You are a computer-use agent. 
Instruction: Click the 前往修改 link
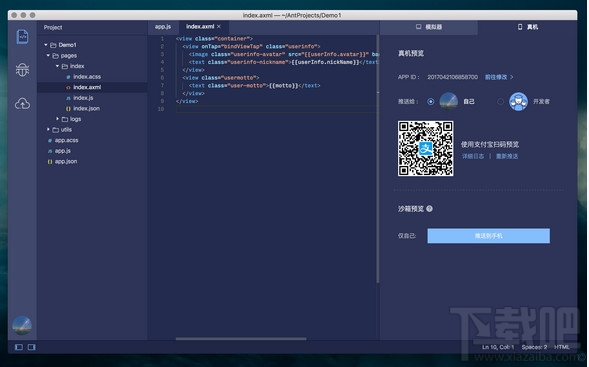point(499,77)
